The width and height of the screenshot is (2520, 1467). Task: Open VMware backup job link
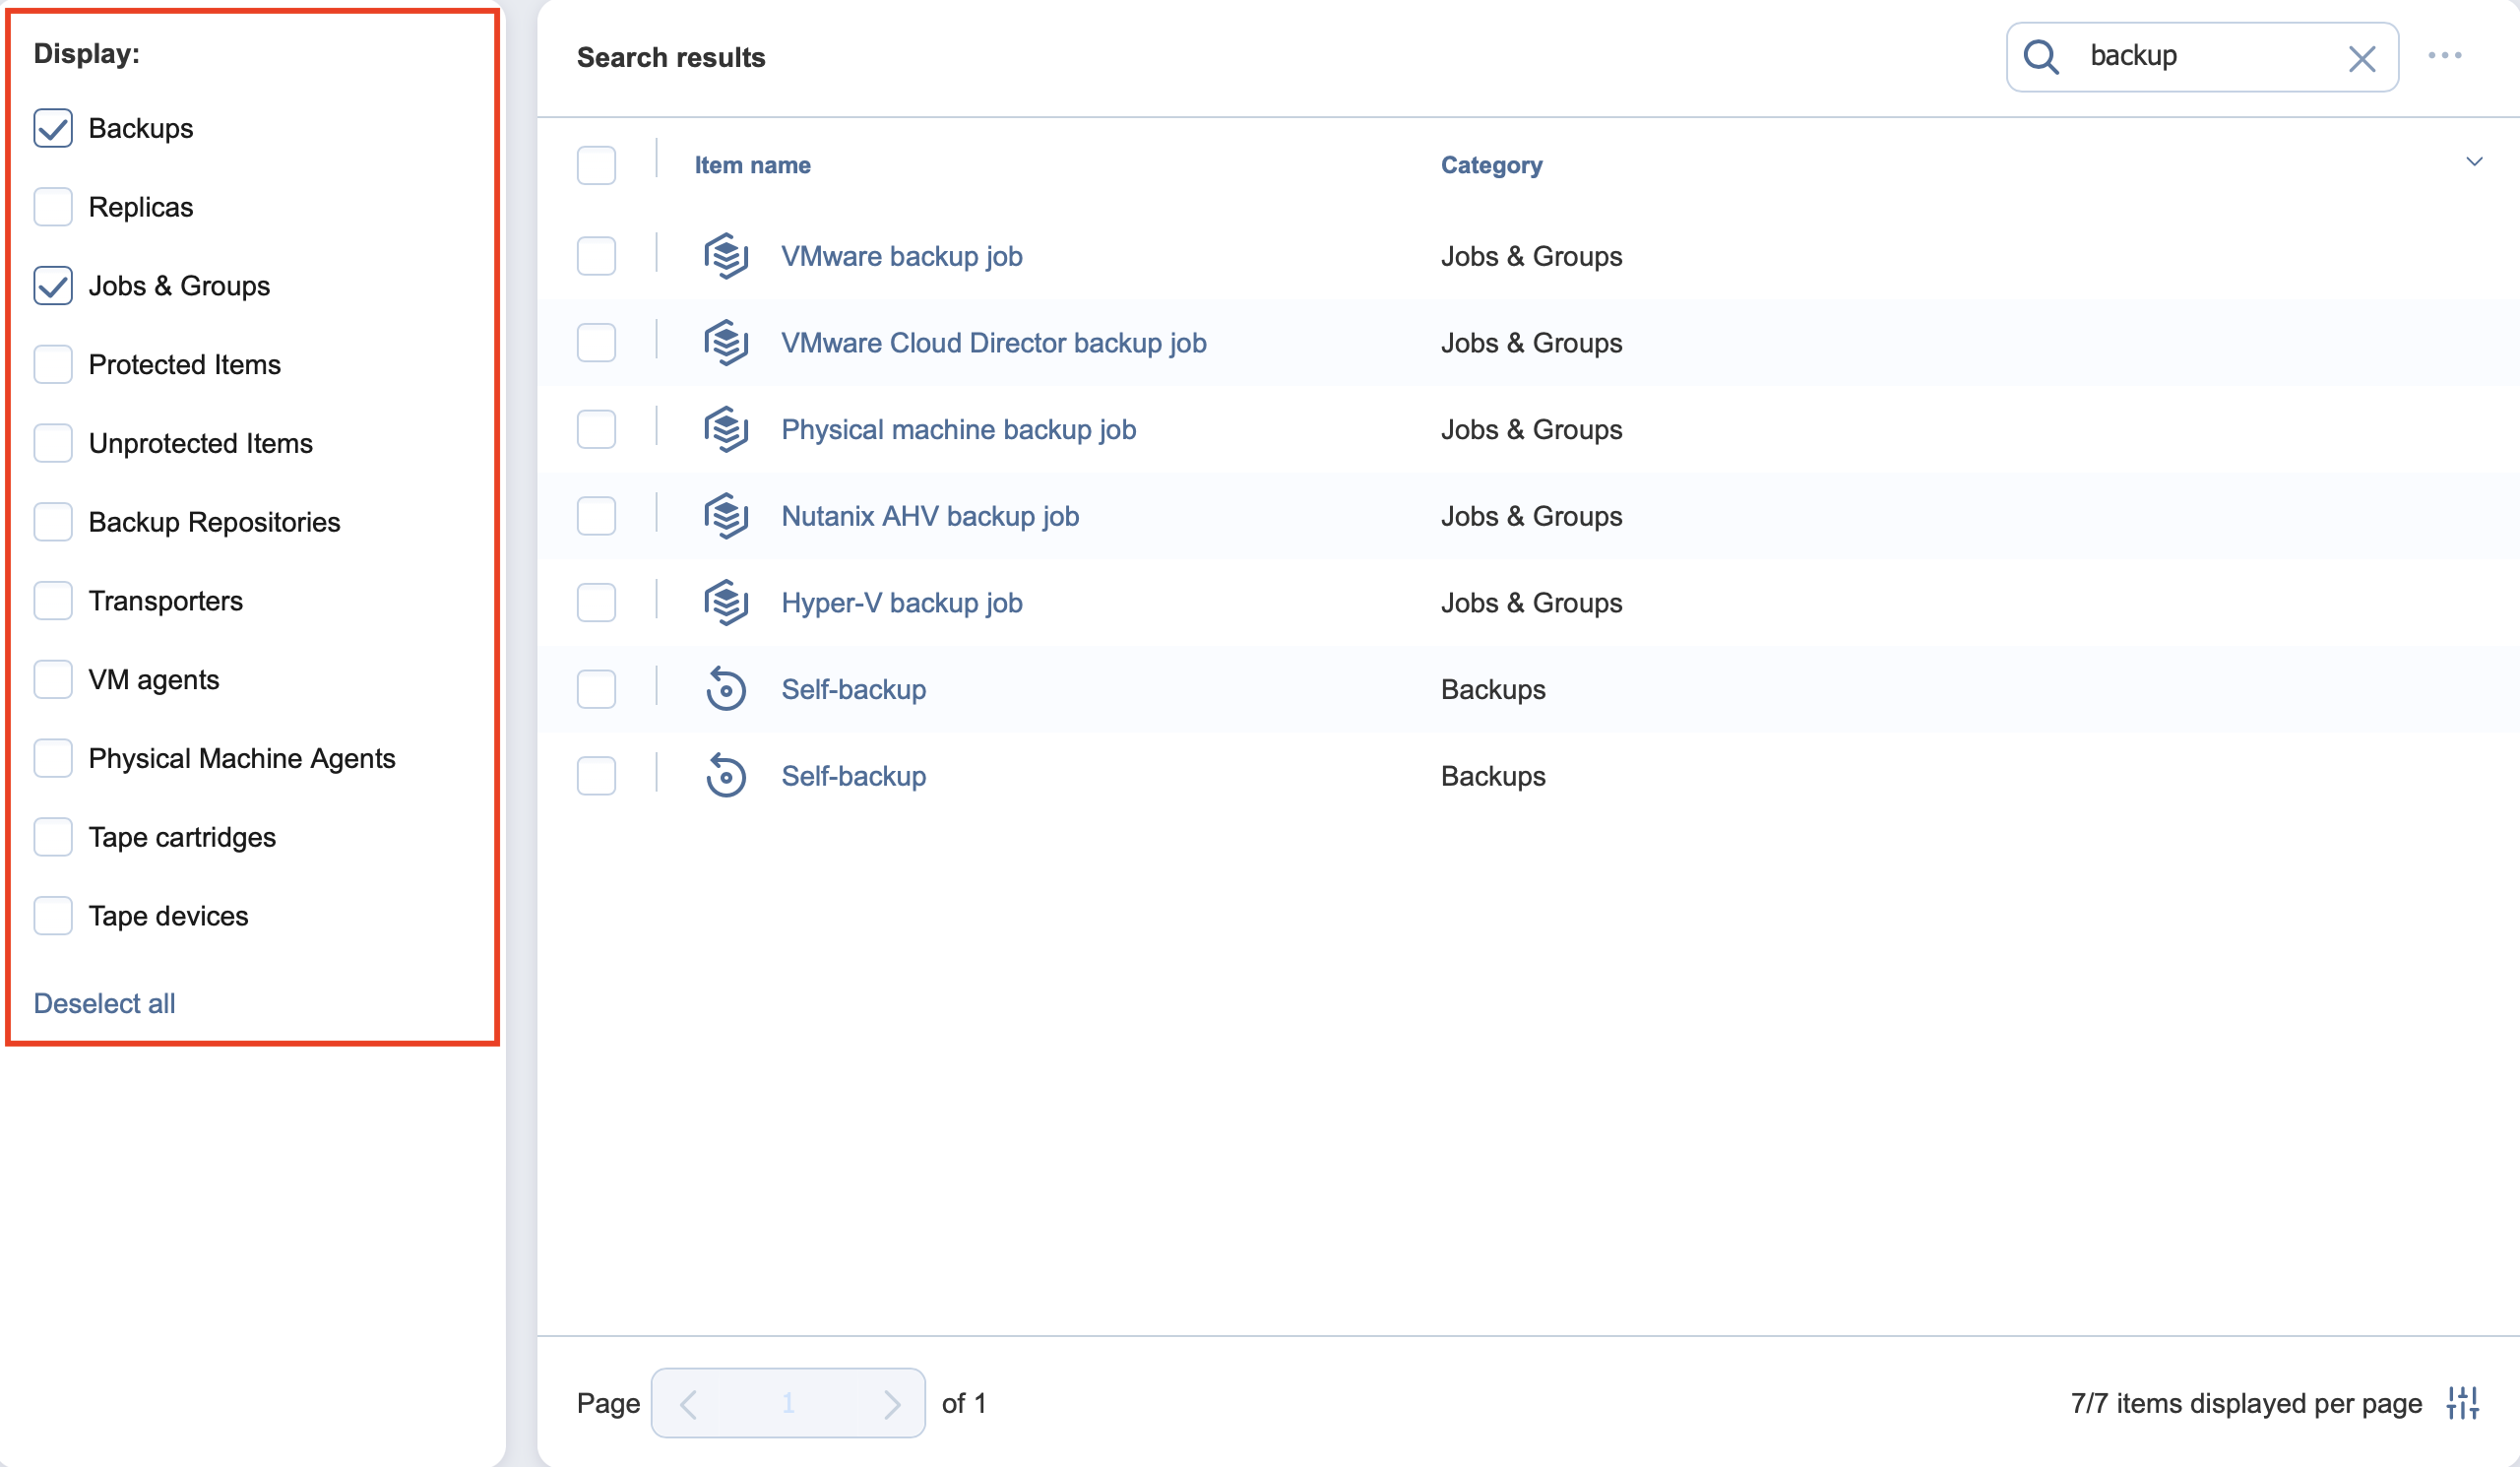[x=901, y=257]
